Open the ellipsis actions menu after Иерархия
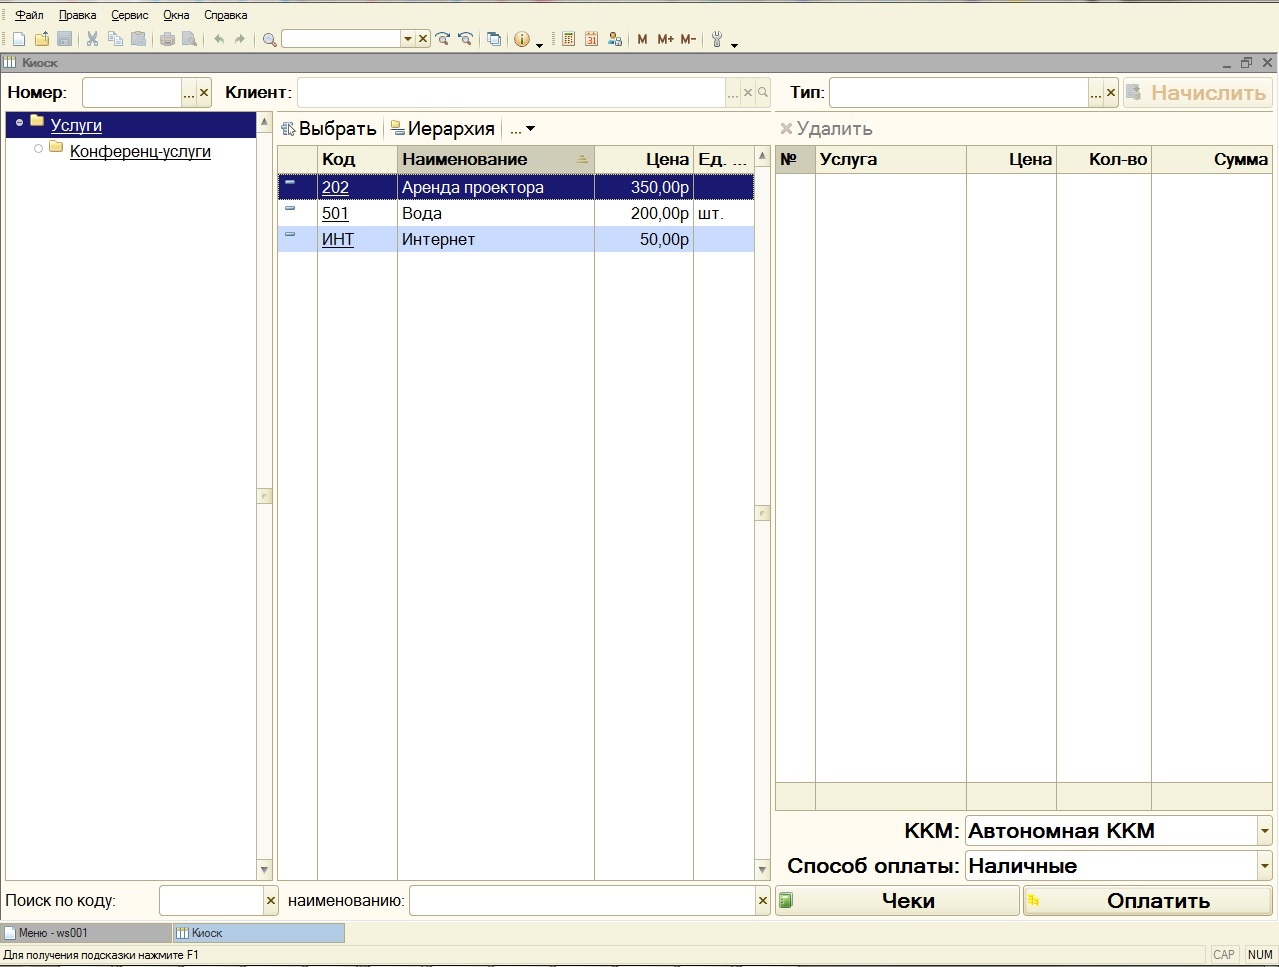The width and height of the screenshot is (1279, 967). (522, 129)
